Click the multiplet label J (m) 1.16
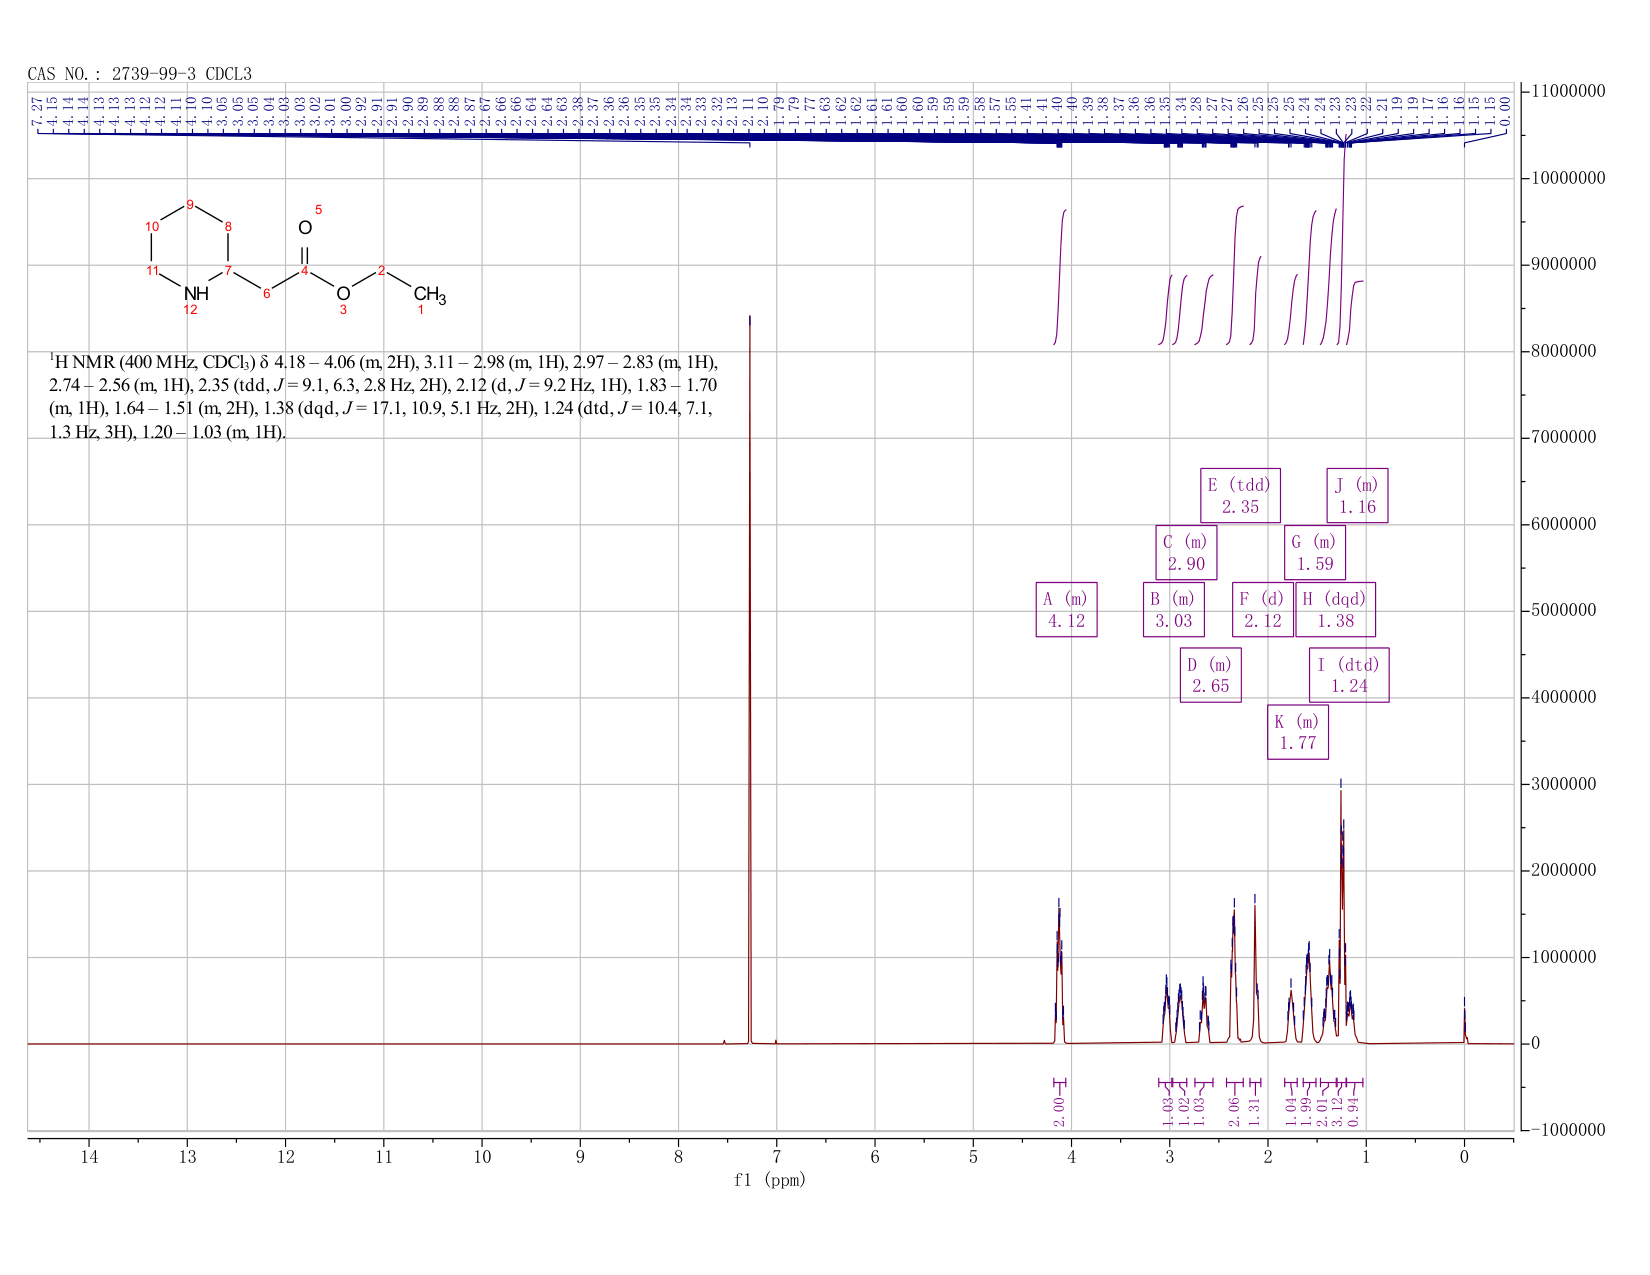This screenshot has width=1650, height=1275. click(1358, 496)
